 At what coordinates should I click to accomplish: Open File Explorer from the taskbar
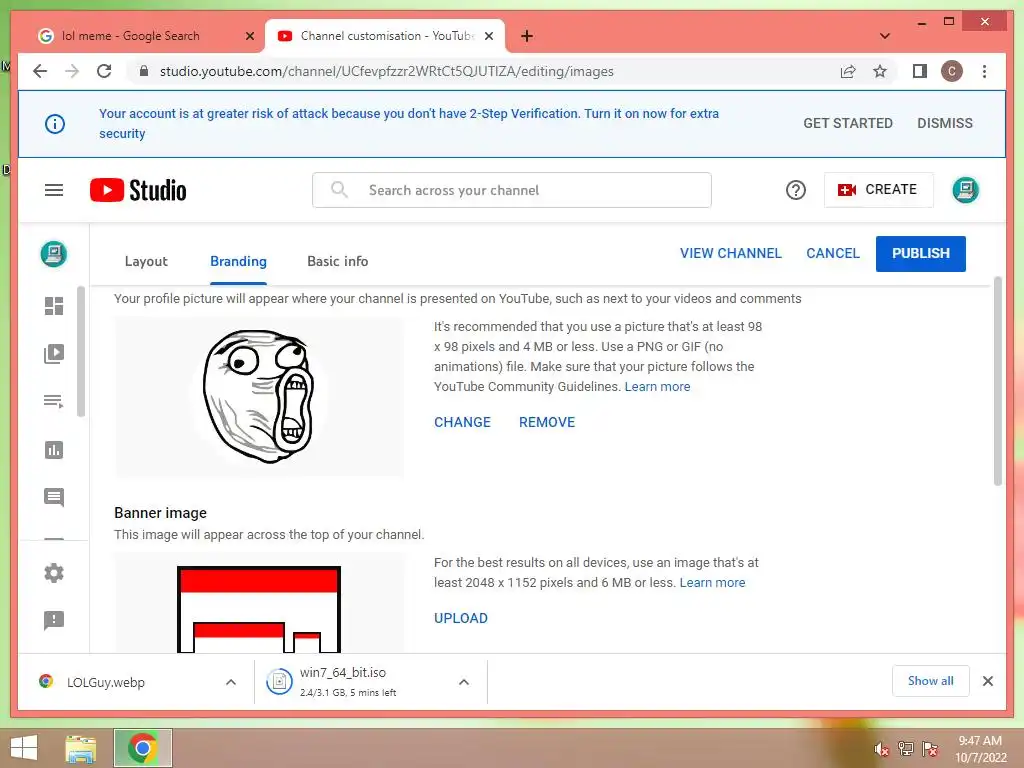[81, 748]
